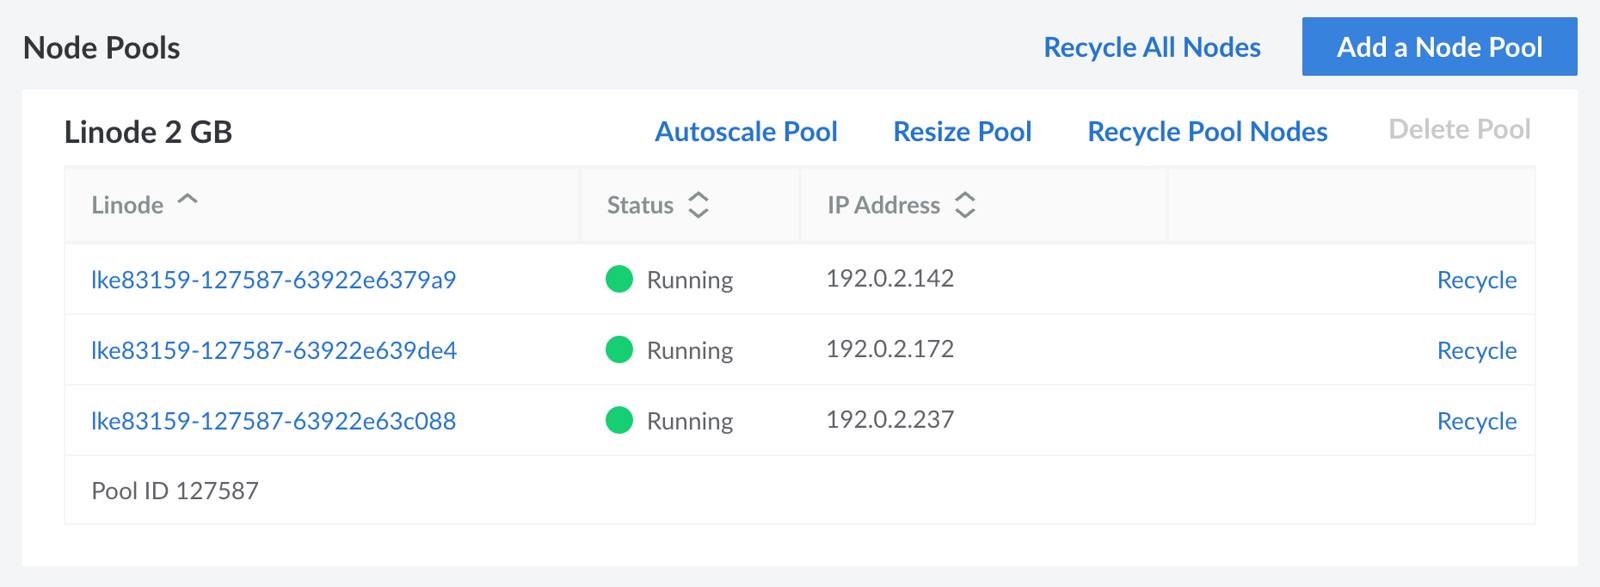Recycle the node with IP 192.0.2.172
This screenshot has width=1600, height=587.
click(x=1476, y=350)
